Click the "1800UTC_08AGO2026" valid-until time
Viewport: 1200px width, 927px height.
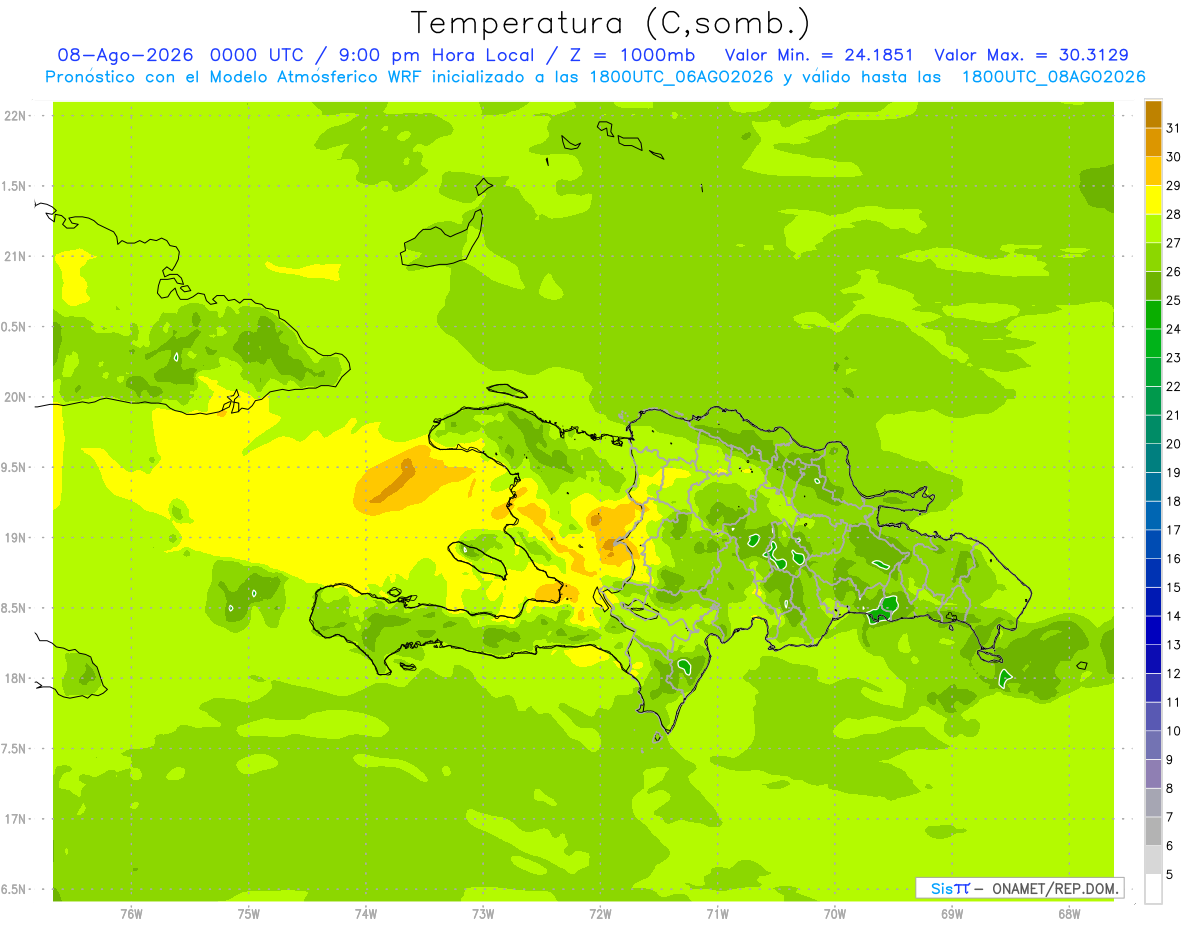1053,77
